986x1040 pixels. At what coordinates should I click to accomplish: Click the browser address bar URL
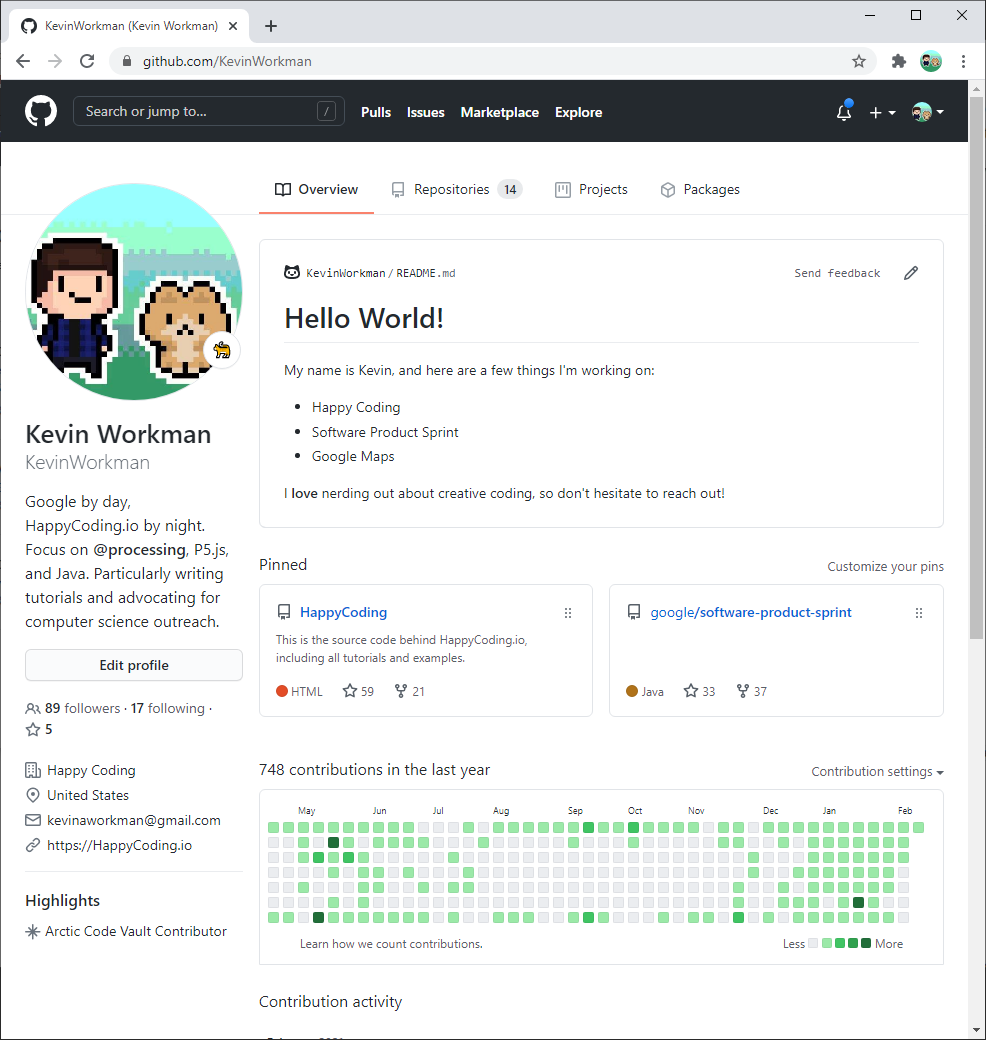click(x=227, y=61)
